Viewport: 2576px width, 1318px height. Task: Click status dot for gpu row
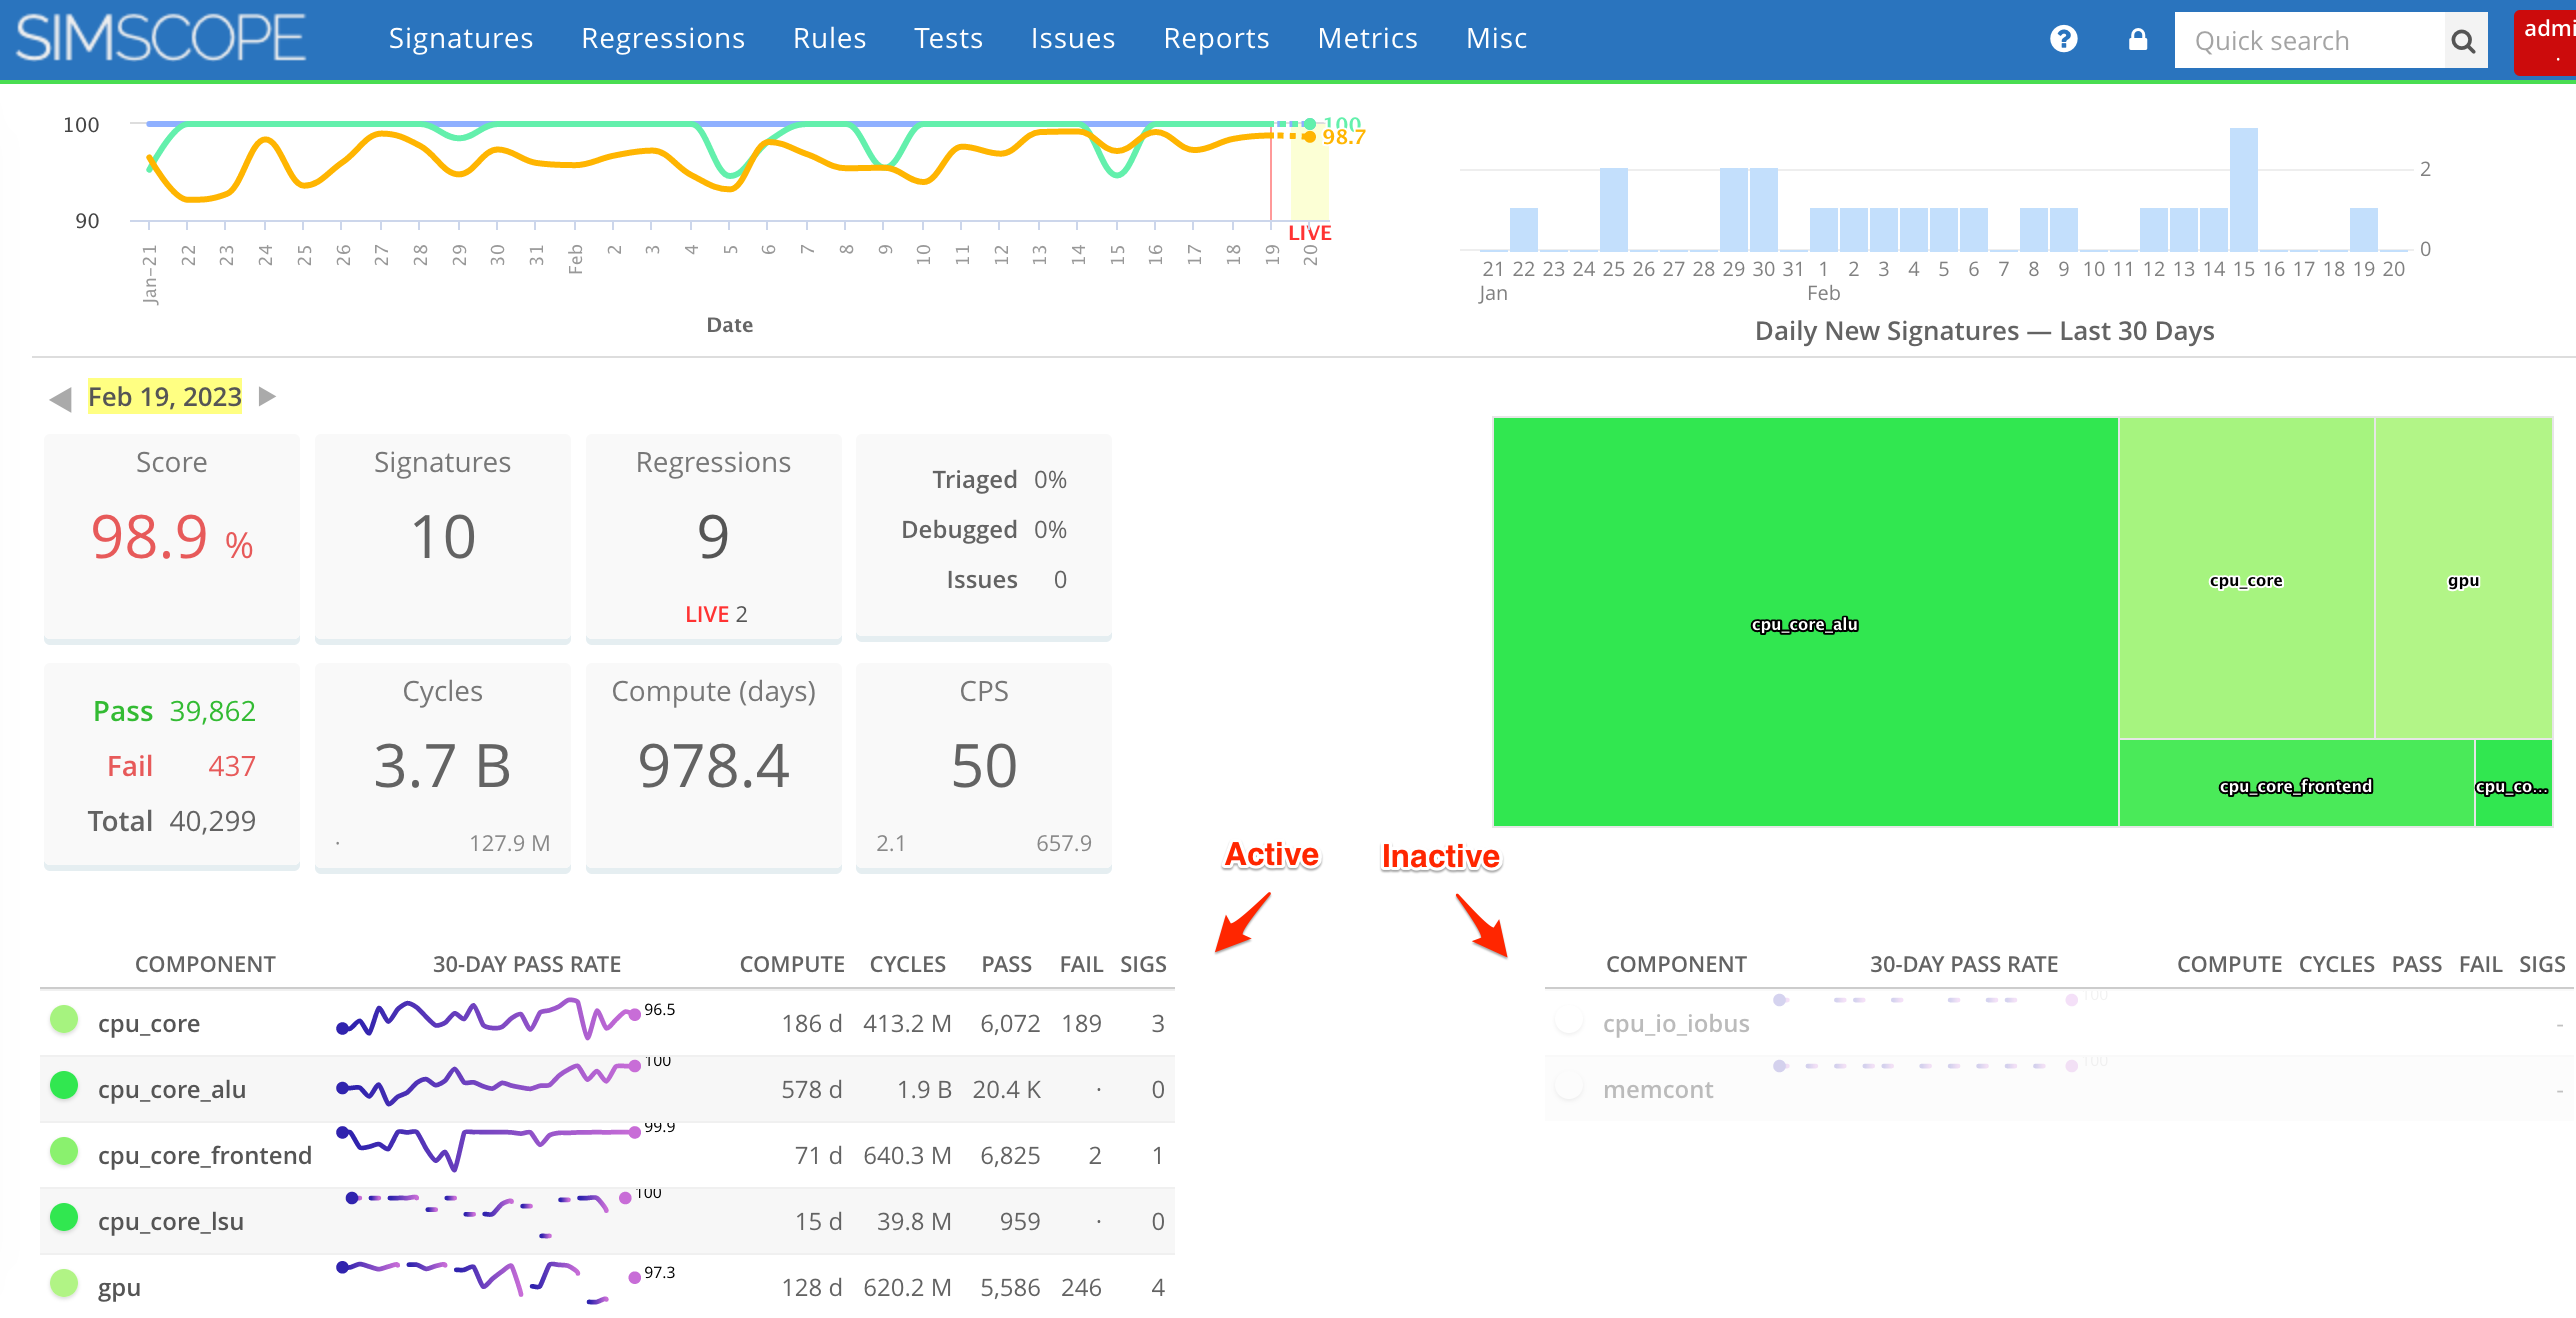click(x=64, y=1283)
